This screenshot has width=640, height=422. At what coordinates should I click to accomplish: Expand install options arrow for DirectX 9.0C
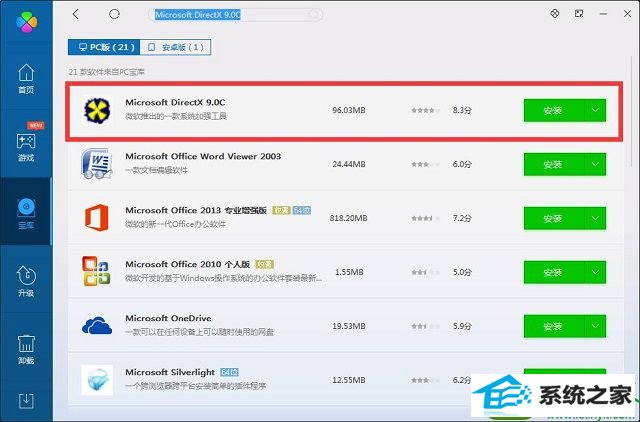(x=596, y=110)
